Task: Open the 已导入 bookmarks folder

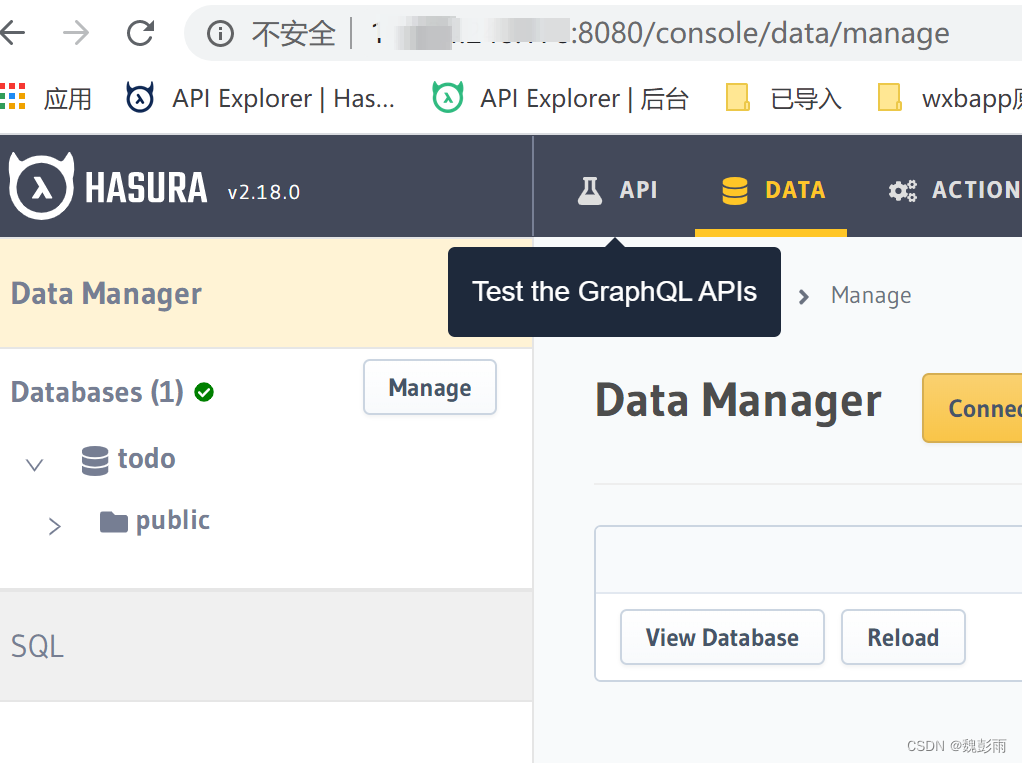Action: point(783,98)
